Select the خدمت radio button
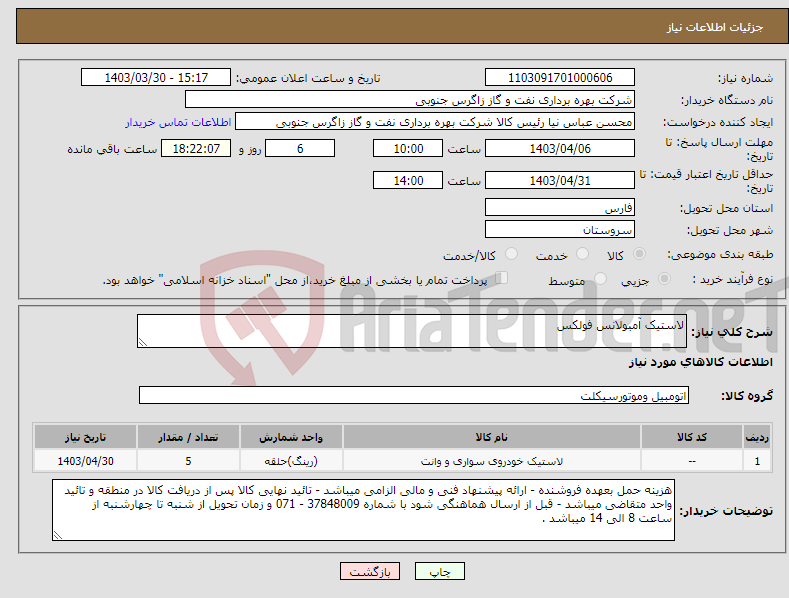The image size is (789, 598). pos(582,254)
